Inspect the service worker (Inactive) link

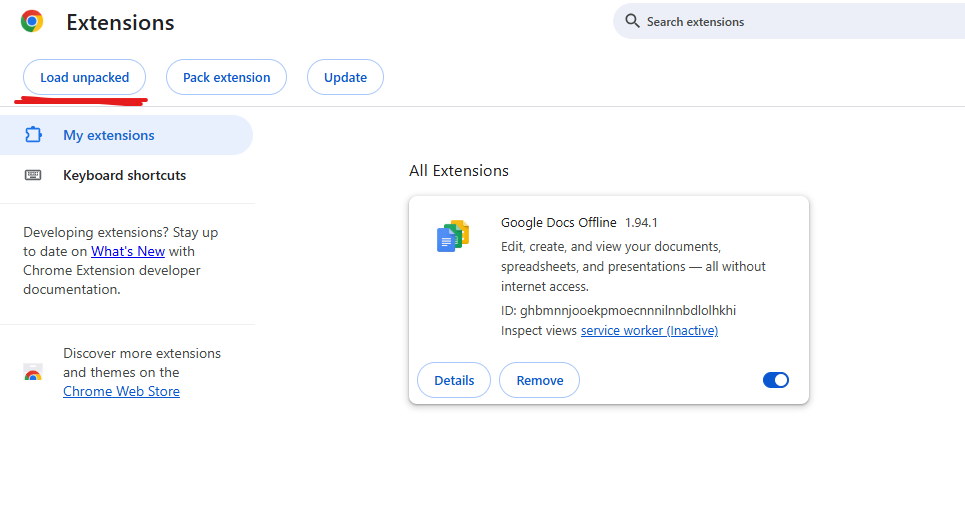tap(649, 330)
